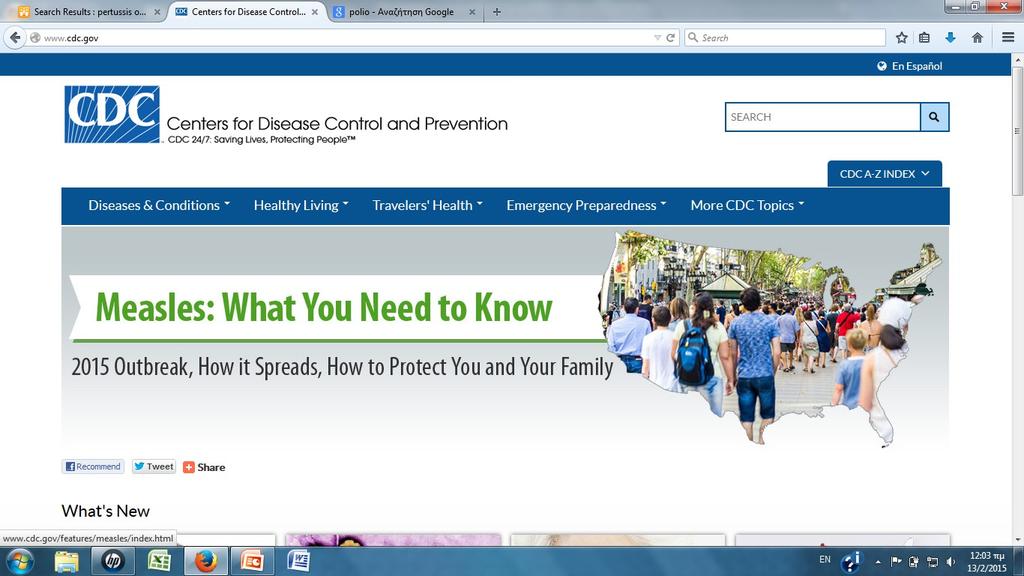1024x576 pixels.
Task: Click the CDC logo
Action: [112, 114]
